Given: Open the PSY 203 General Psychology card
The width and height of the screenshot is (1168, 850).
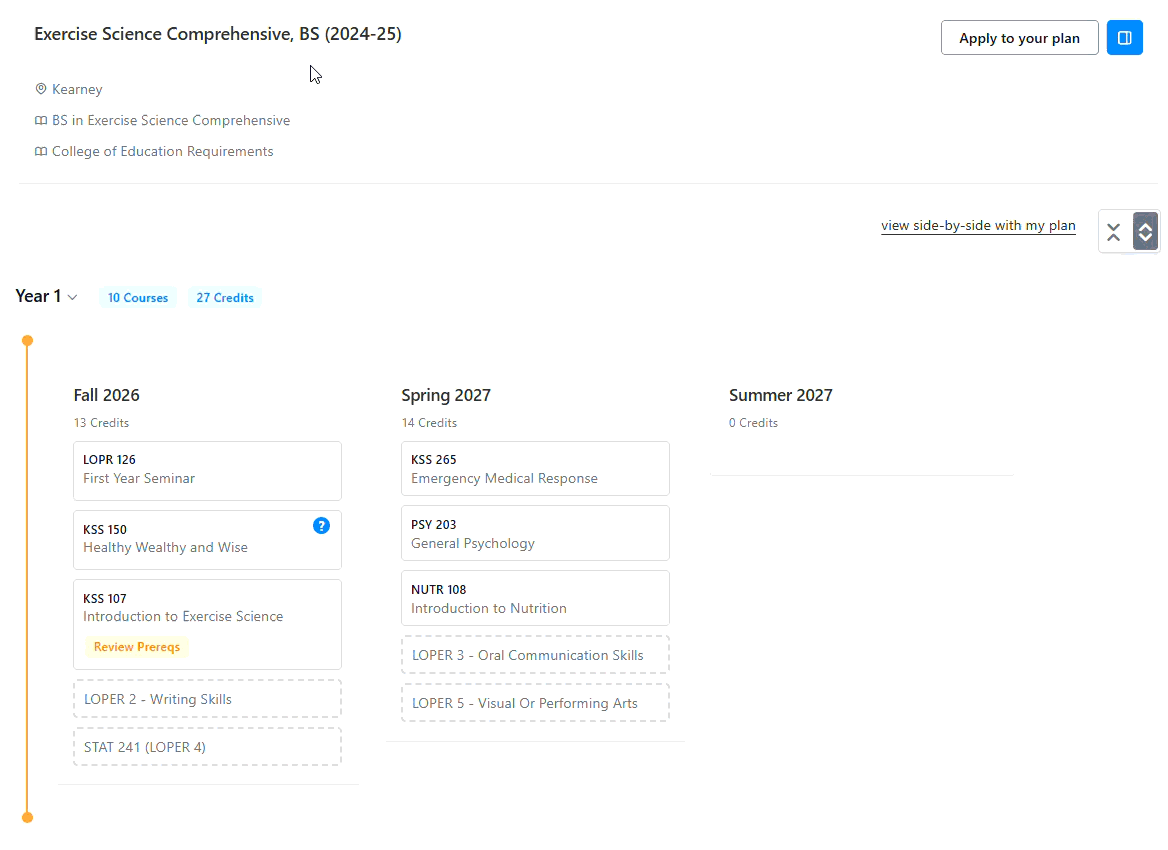Looking at the screenshot, I should [x=535, y=533].
